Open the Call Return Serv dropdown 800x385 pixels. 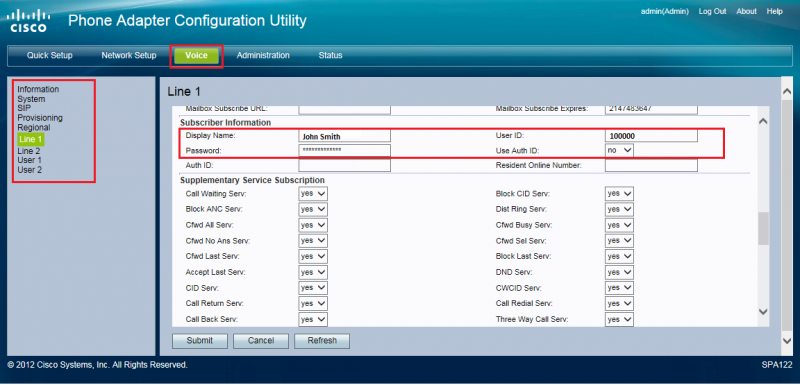pos(313,304)
